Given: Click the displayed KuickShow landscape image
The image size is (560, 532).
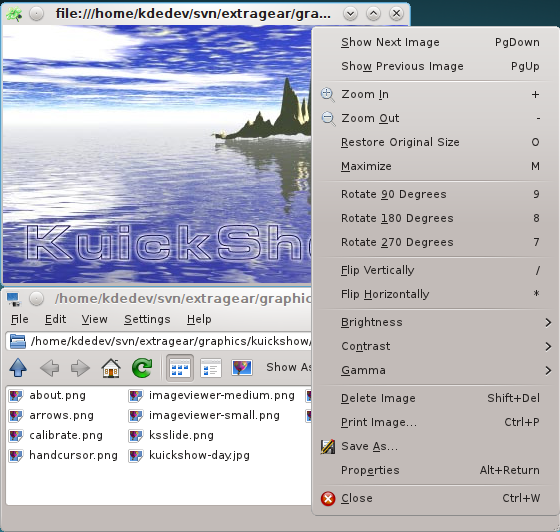Looking at the screenshot, I should 157,154.
